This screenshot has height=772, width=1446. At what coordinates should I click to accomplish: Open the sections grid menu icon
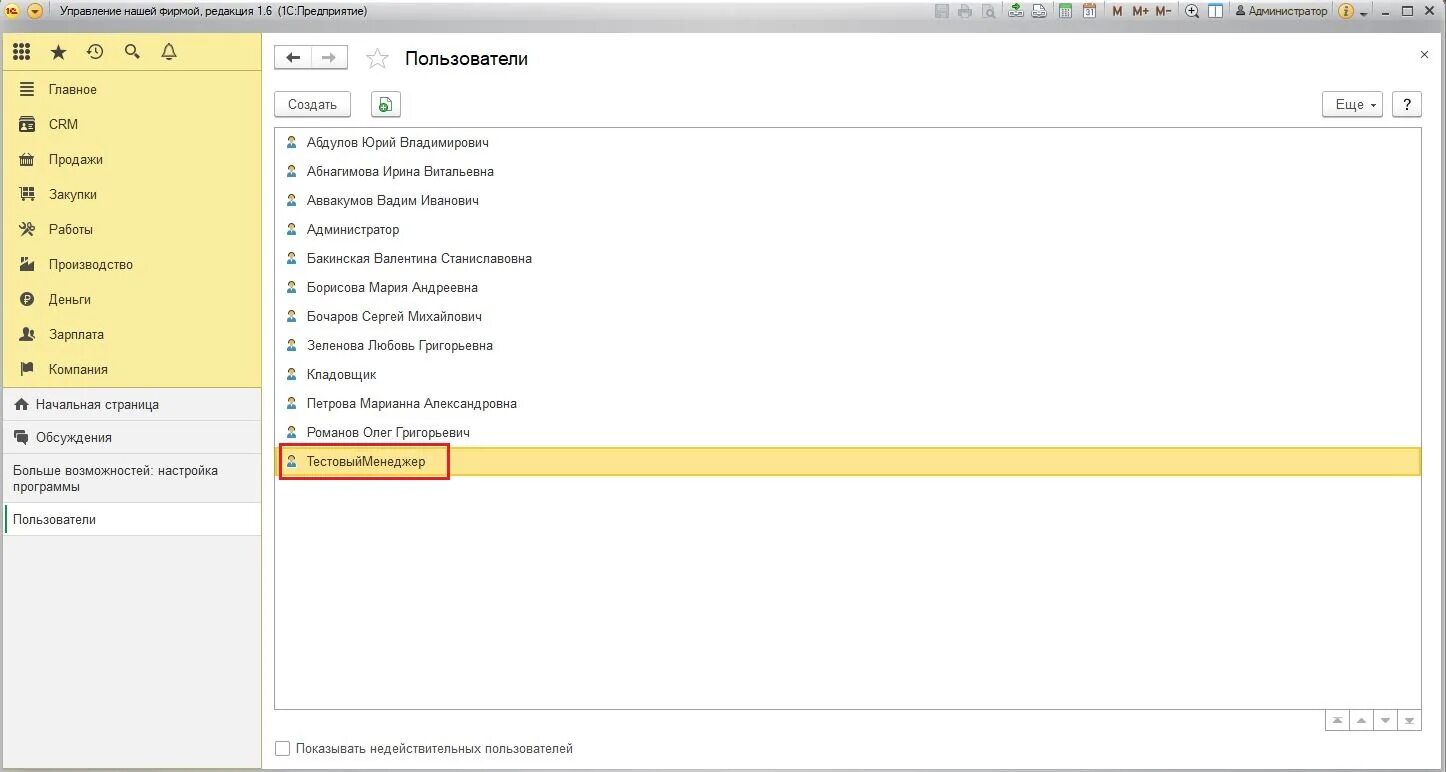click(21, 52)
